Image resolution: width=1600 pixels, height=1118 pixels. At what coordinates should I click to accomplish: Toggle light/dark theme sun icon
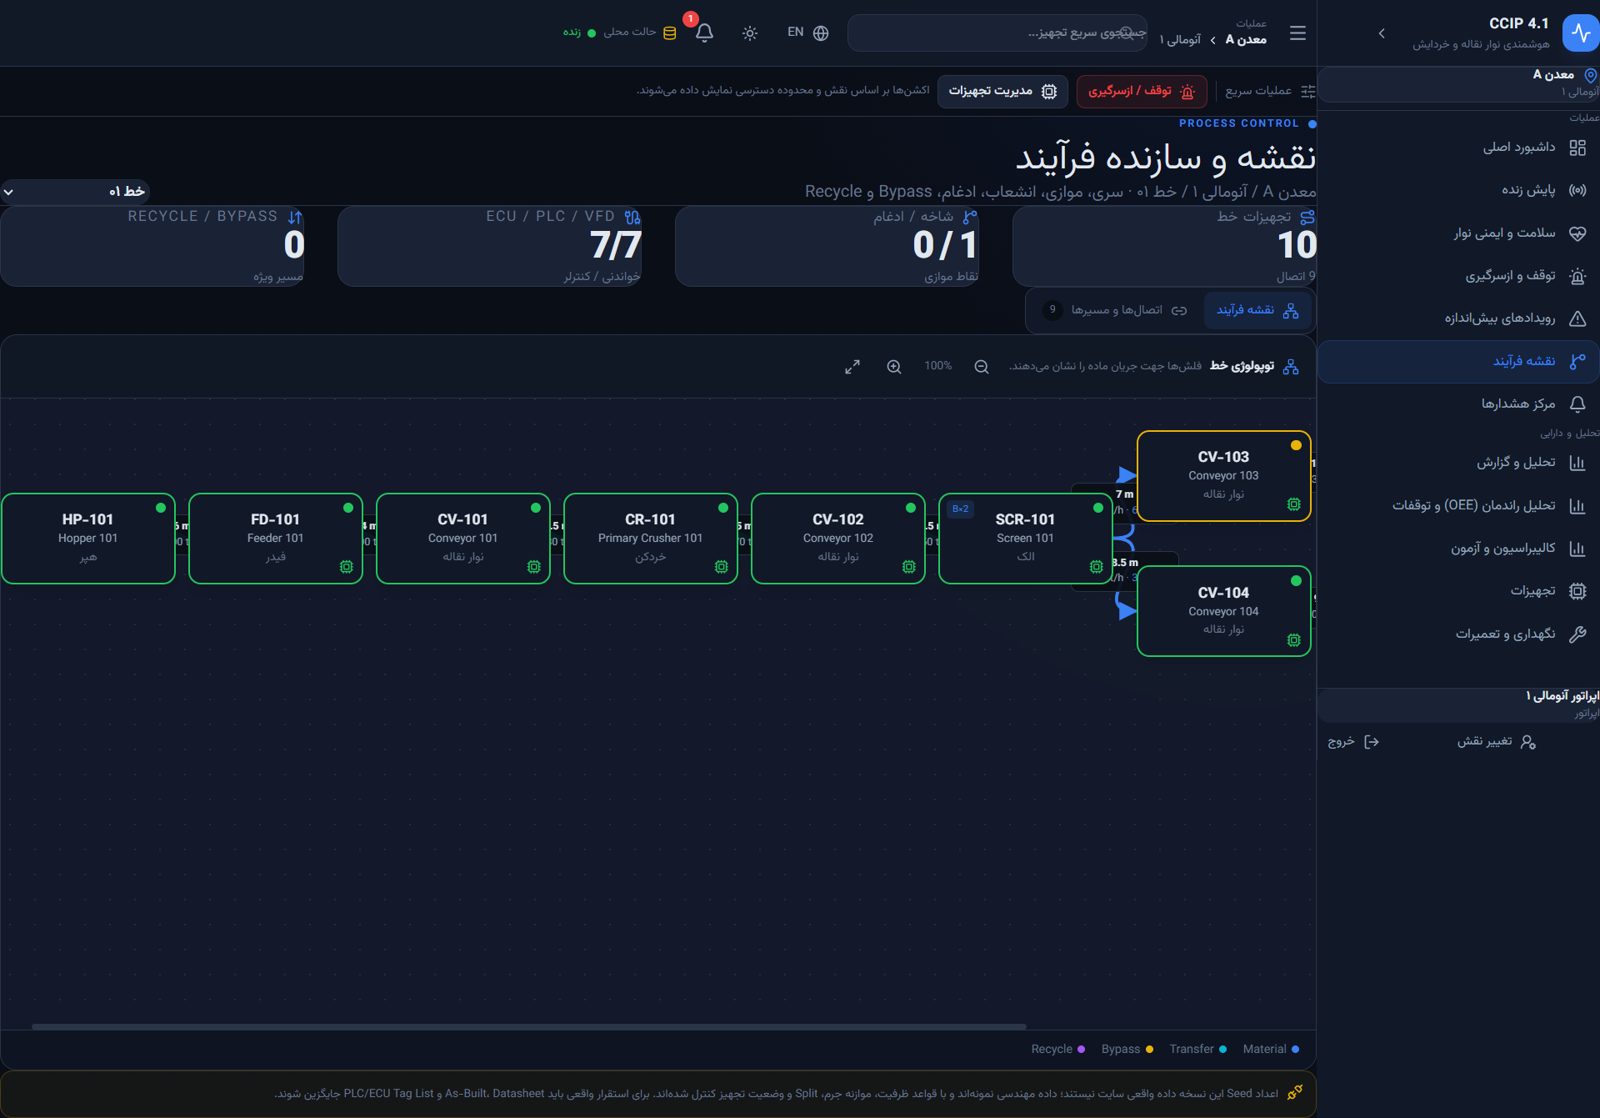pyautogui.click(x=750, y=33)
